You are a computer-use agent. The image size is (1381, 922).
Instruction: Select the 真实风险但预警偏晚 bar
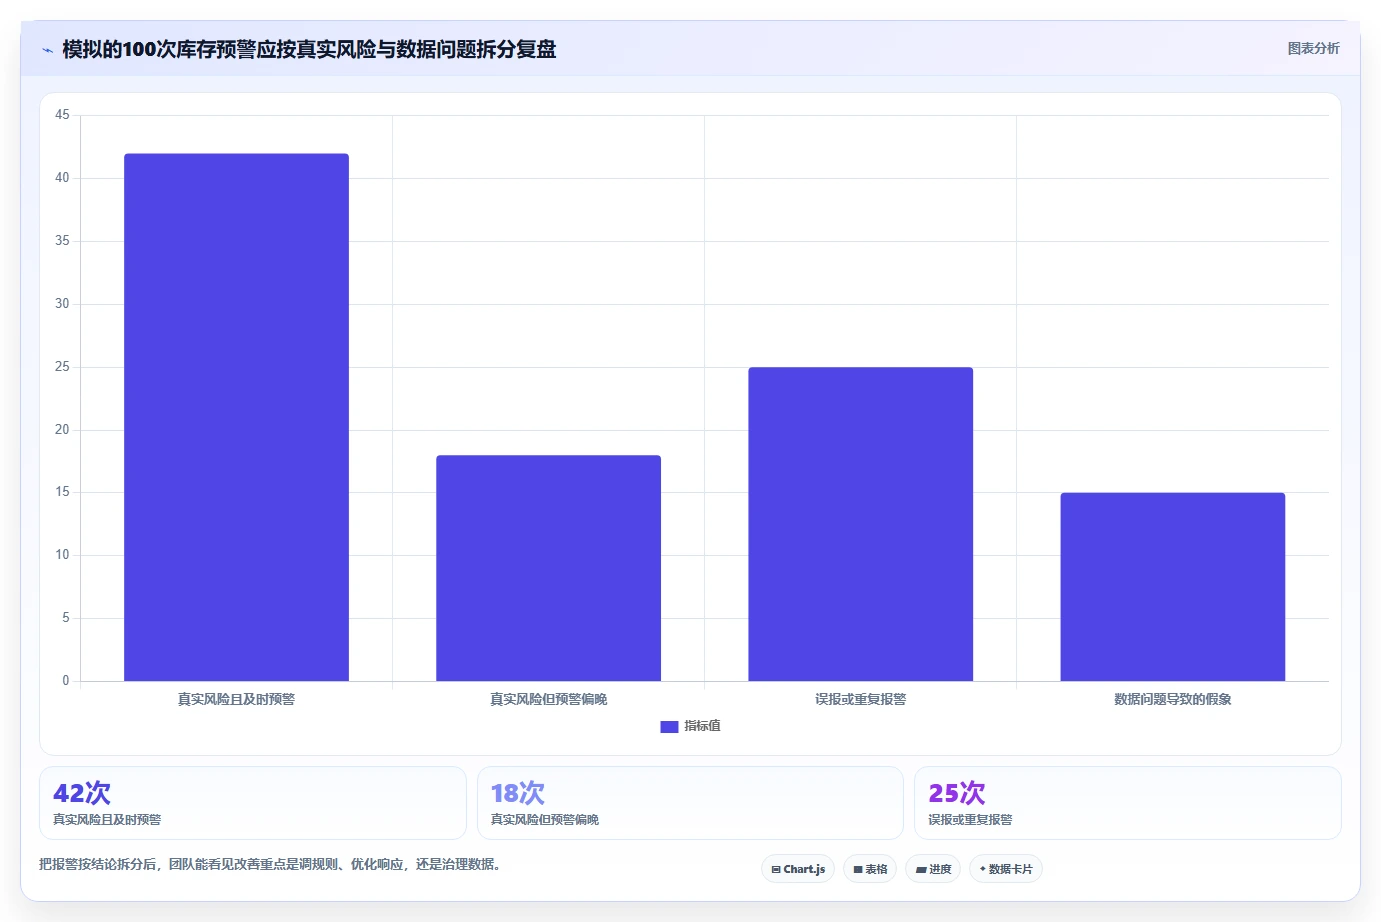(x=548, y=568)
